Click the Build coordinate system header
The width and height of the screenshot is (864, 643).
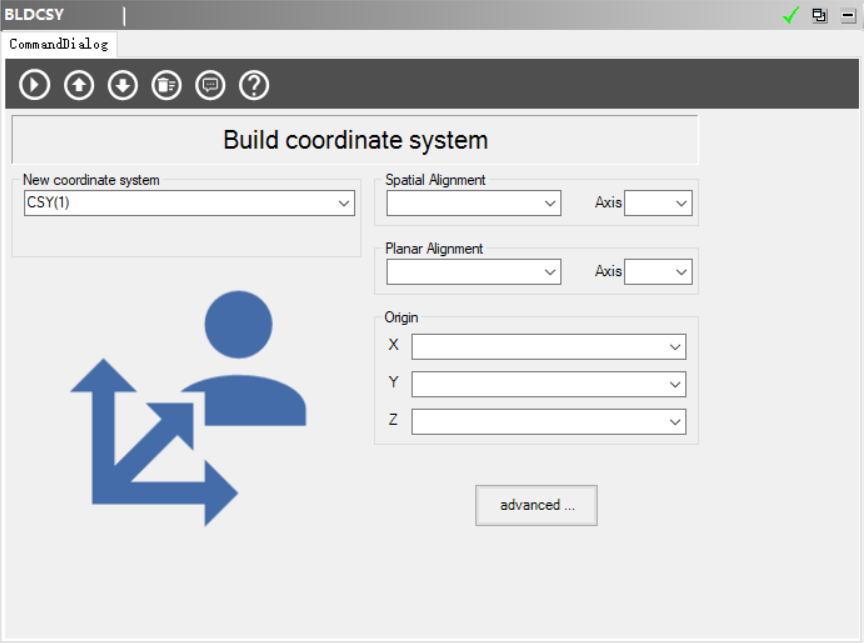pos(355,140)
